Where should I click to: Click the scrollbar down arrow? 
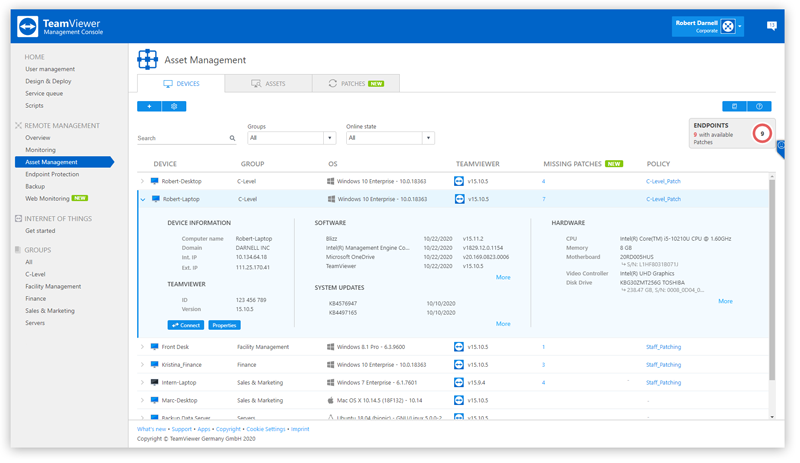tap(772, 417)
